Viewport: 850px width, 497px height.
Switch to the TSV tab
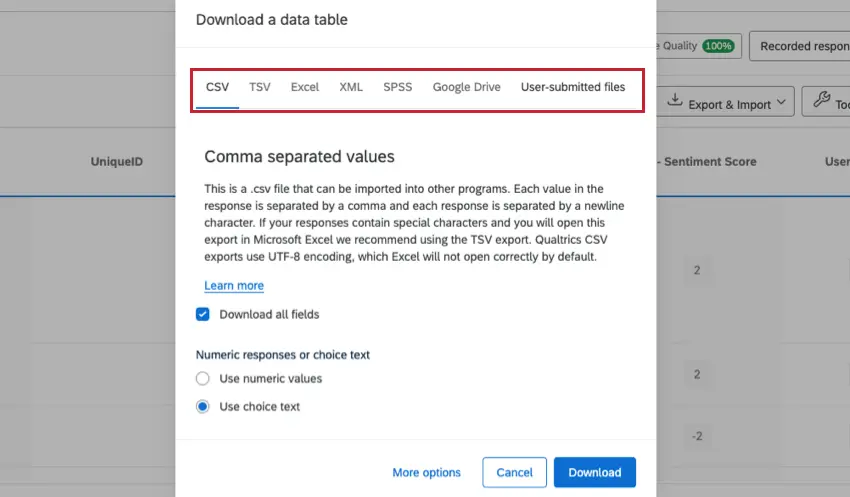tap(259, 87)
